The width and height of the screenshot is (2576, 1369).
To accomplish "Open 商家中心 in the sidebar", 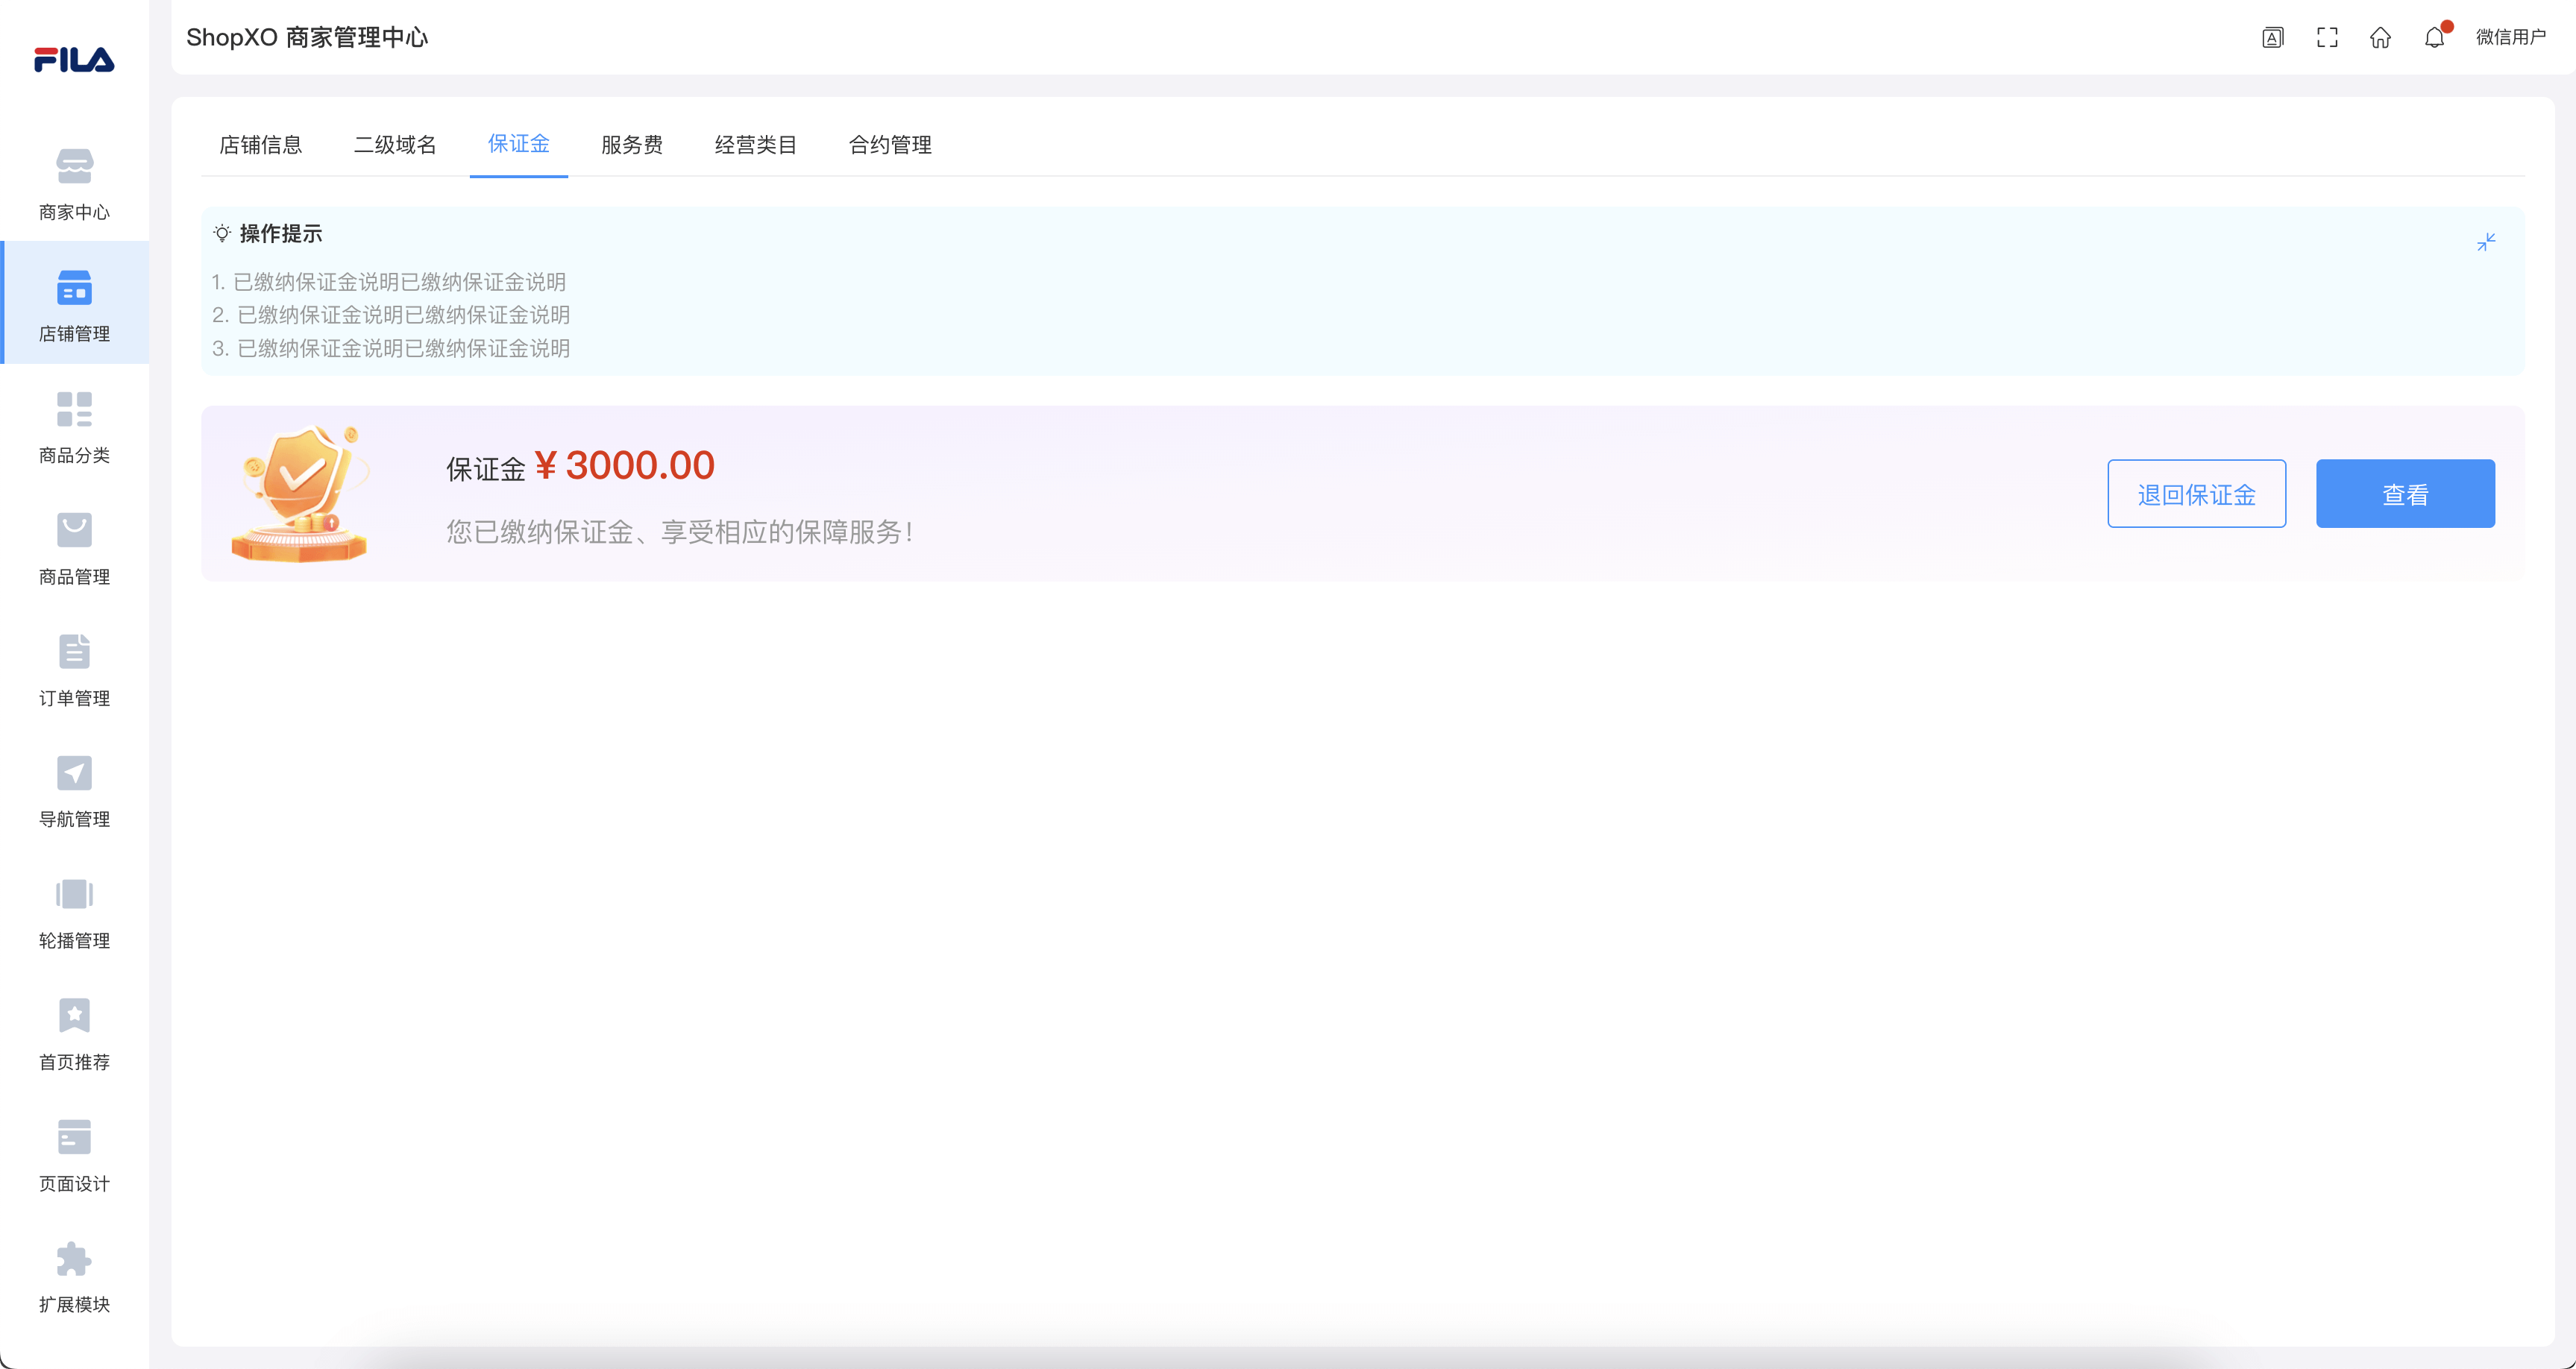I will (x=74, y=185).
